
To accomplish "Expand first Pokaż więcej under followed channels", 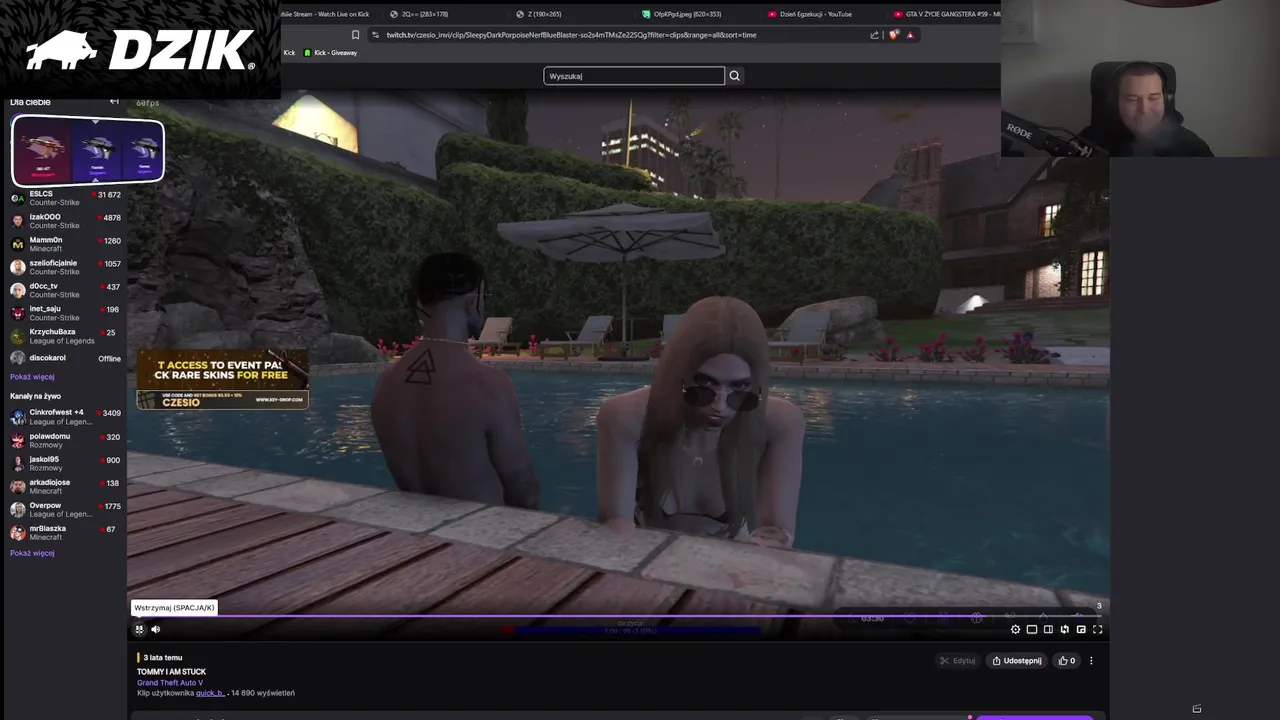I will [x=32, y=377].
